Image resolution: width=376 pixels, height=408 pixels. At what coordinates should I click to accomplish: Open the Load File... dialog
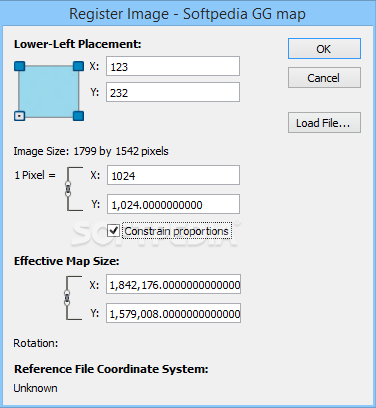pyautogui.click(x=324, y=123)
